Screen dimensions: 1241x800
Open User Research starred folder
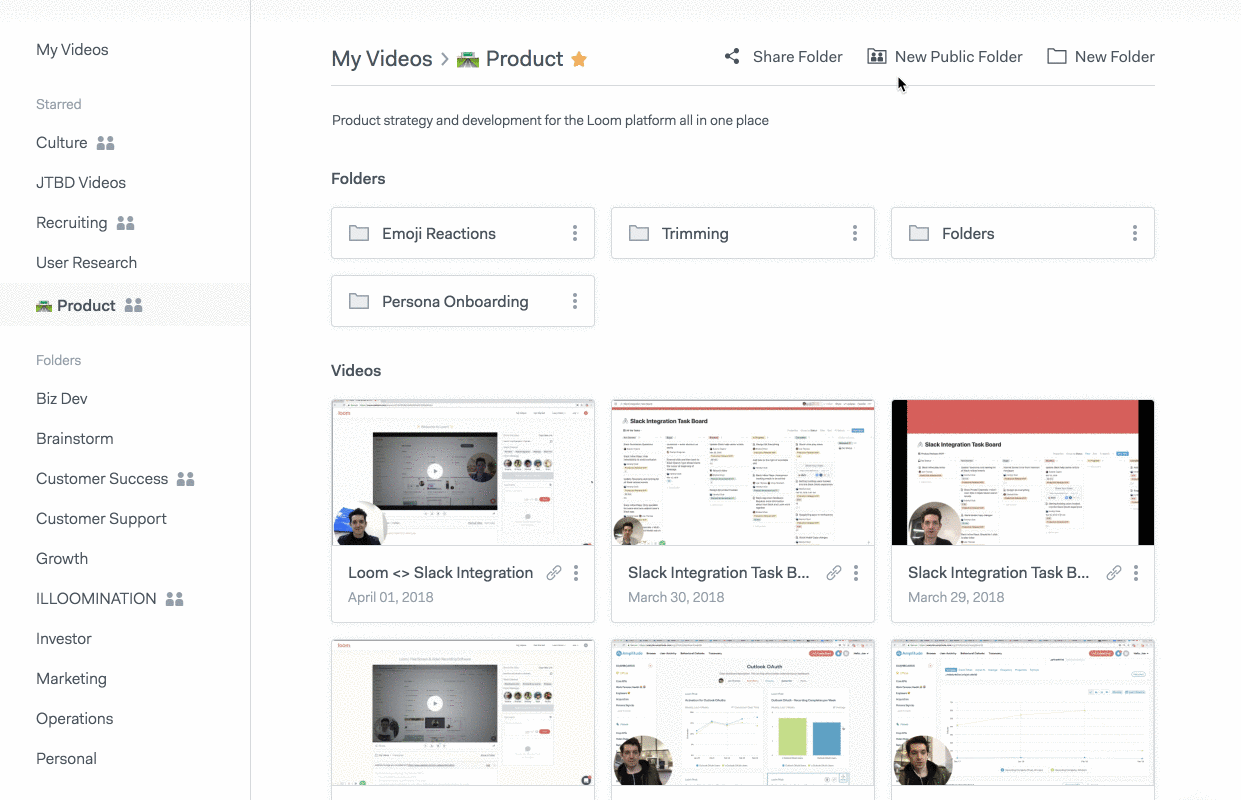point(86,263)
